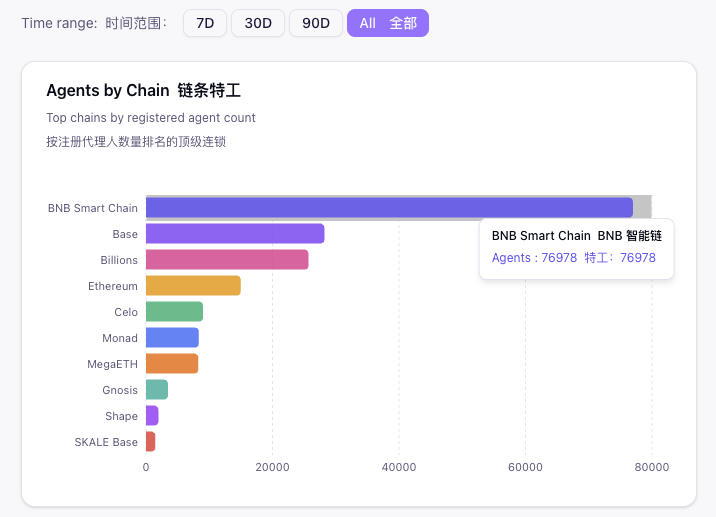Click the 'SKALE Base' axis label

pyautogui.click(x=106, y=443)
